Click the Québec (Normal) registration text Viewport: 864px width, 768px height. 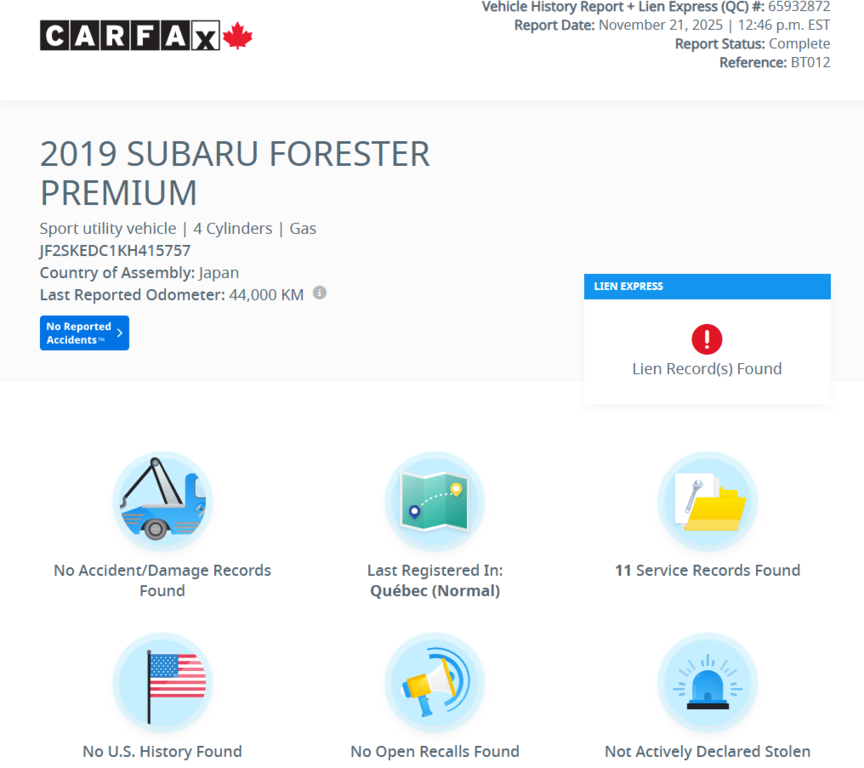[434, 590]
